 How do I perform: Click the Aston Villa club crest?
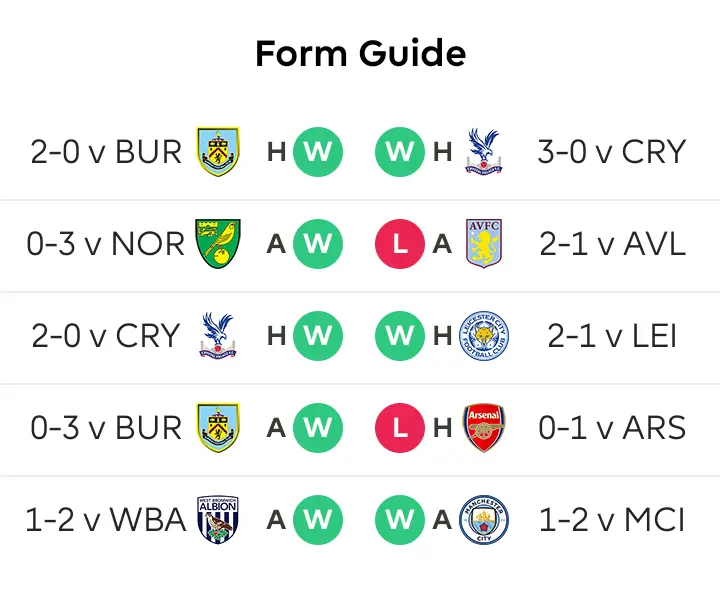pos(484,244)
